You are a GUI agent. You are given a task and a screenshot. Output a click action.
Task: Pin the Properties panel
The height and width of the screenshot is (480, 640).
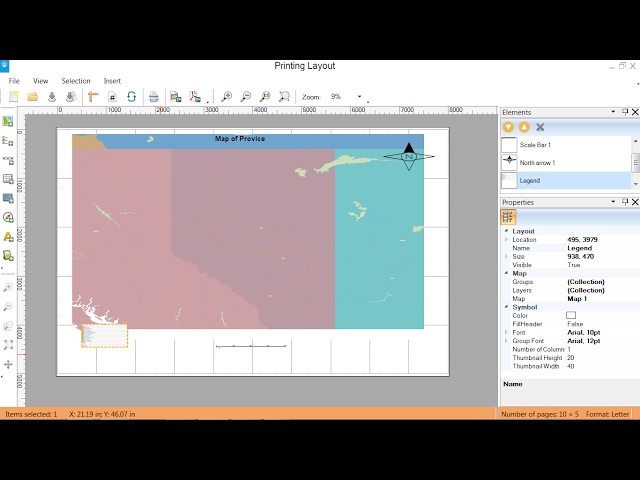[x=625, y=202]
